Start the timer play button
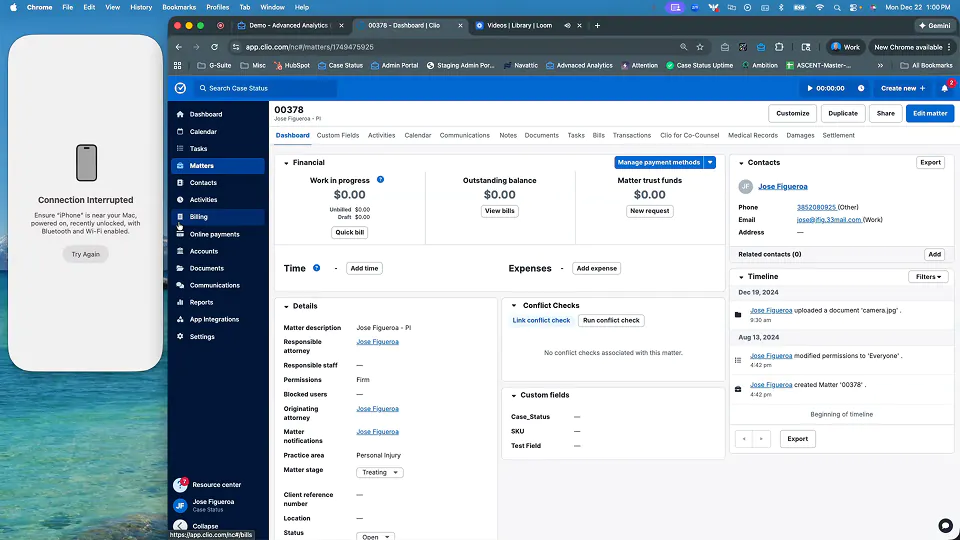 coord(811,88)
